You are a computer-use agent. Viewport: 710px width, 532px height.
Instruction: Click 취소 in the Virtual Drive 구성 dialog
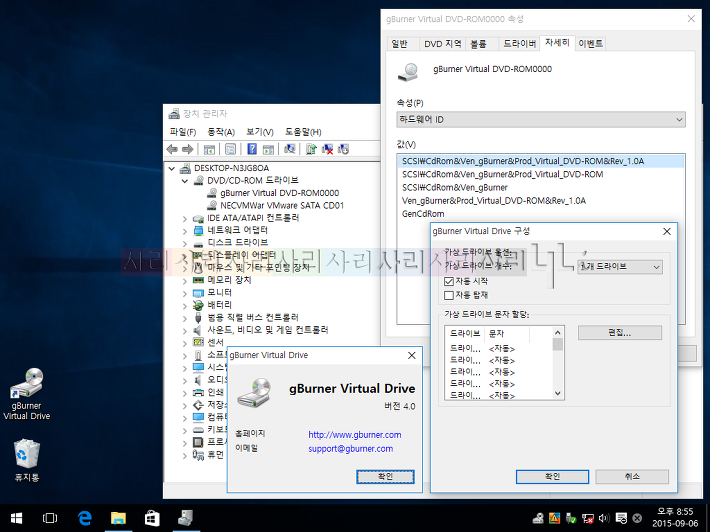632,477
